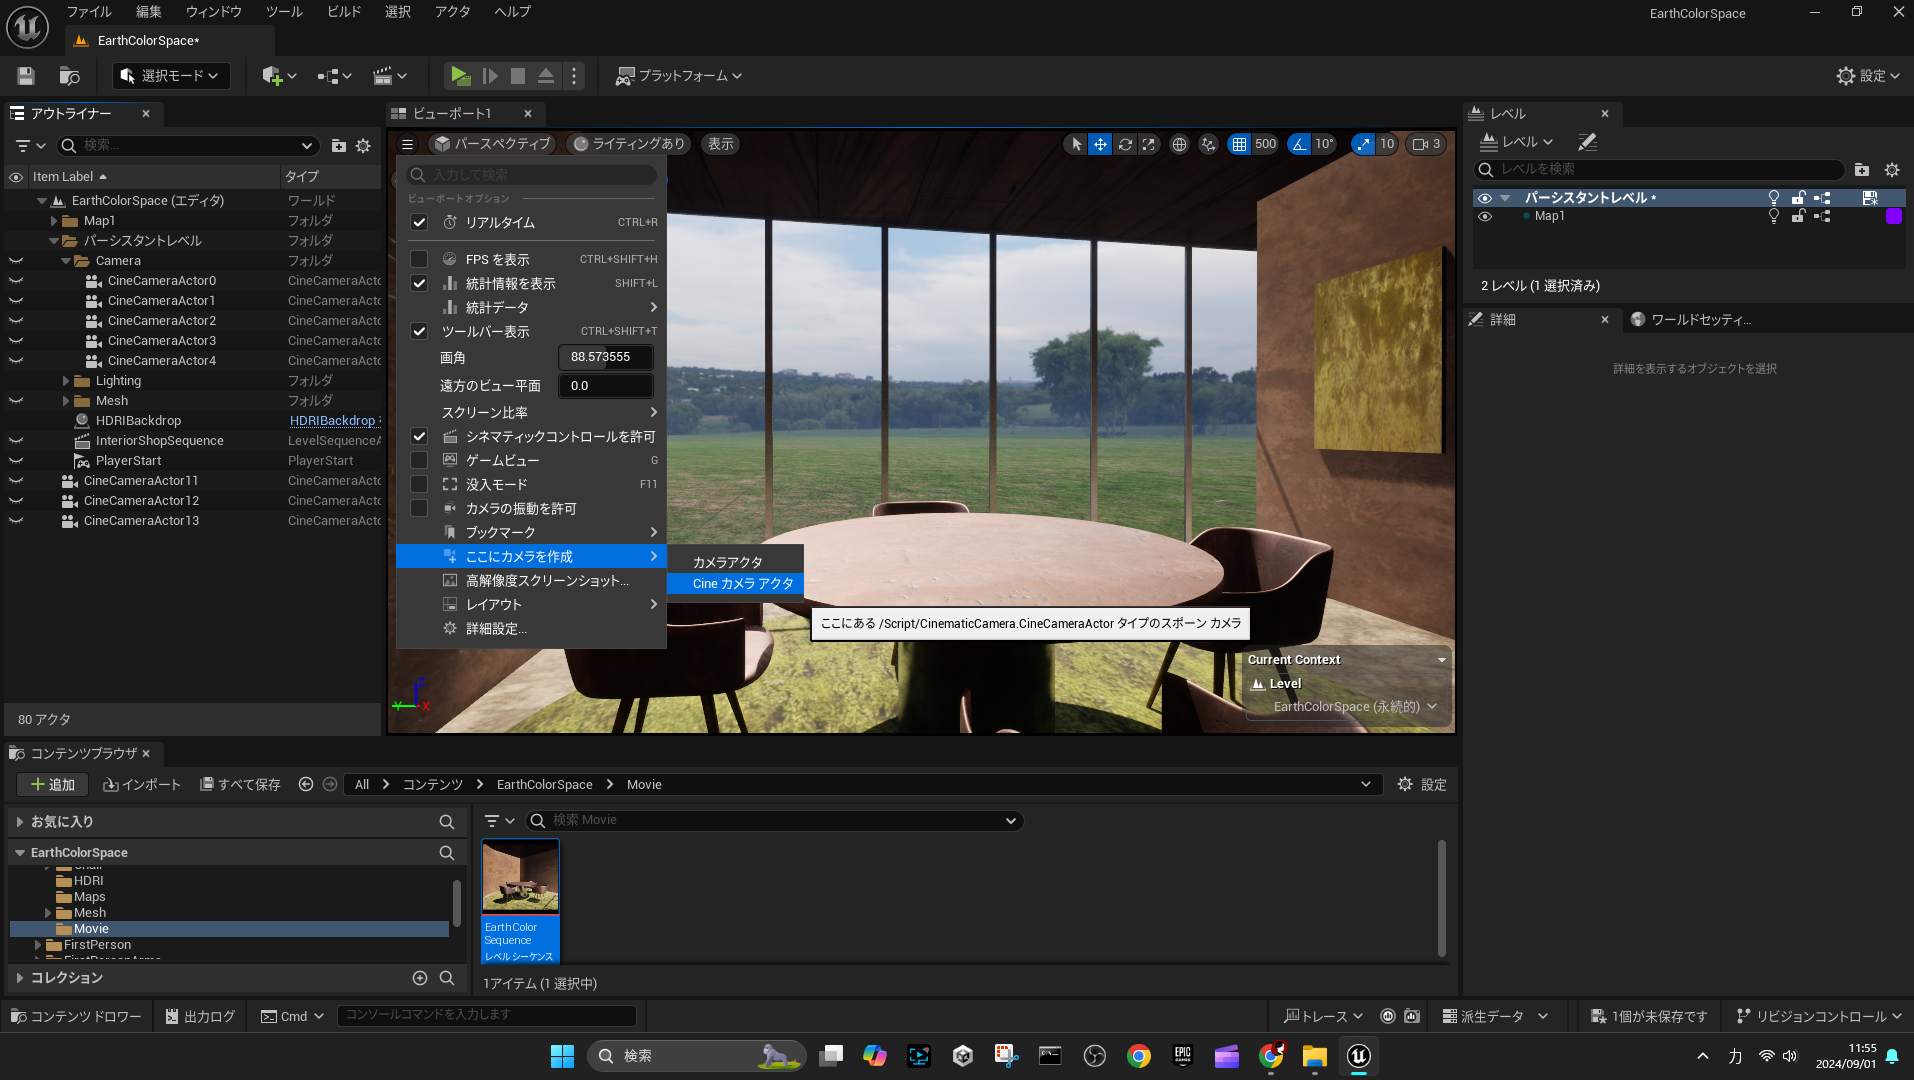Open the viewport hamburger options menu
The image size is (1914, 1080).
coord(407,144)
